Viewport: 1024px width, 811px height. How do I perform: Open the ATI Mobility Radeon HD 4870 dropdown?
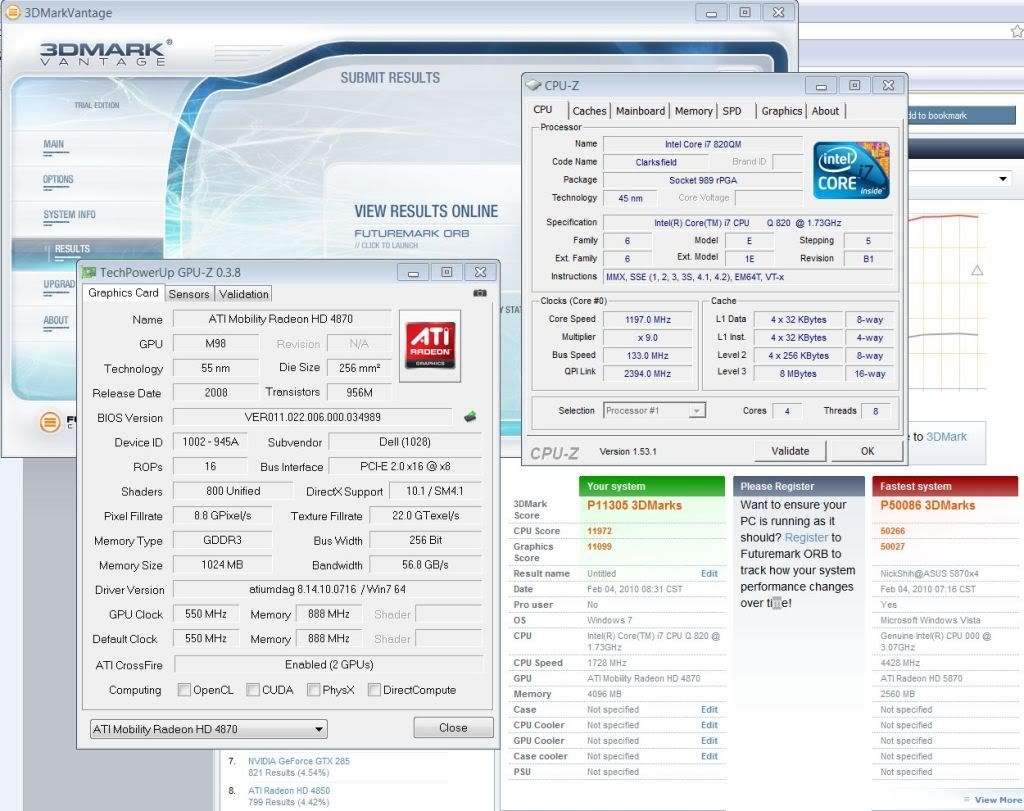coord(208,729)
